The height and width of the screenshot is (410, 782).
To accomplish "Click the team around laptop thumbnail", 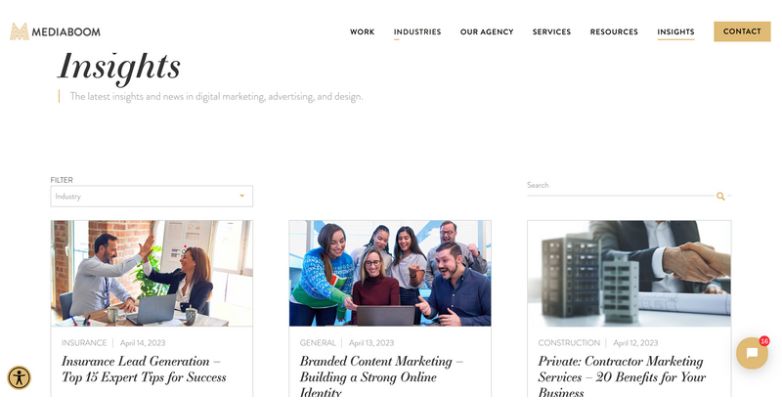I will (x=390, y=273).
